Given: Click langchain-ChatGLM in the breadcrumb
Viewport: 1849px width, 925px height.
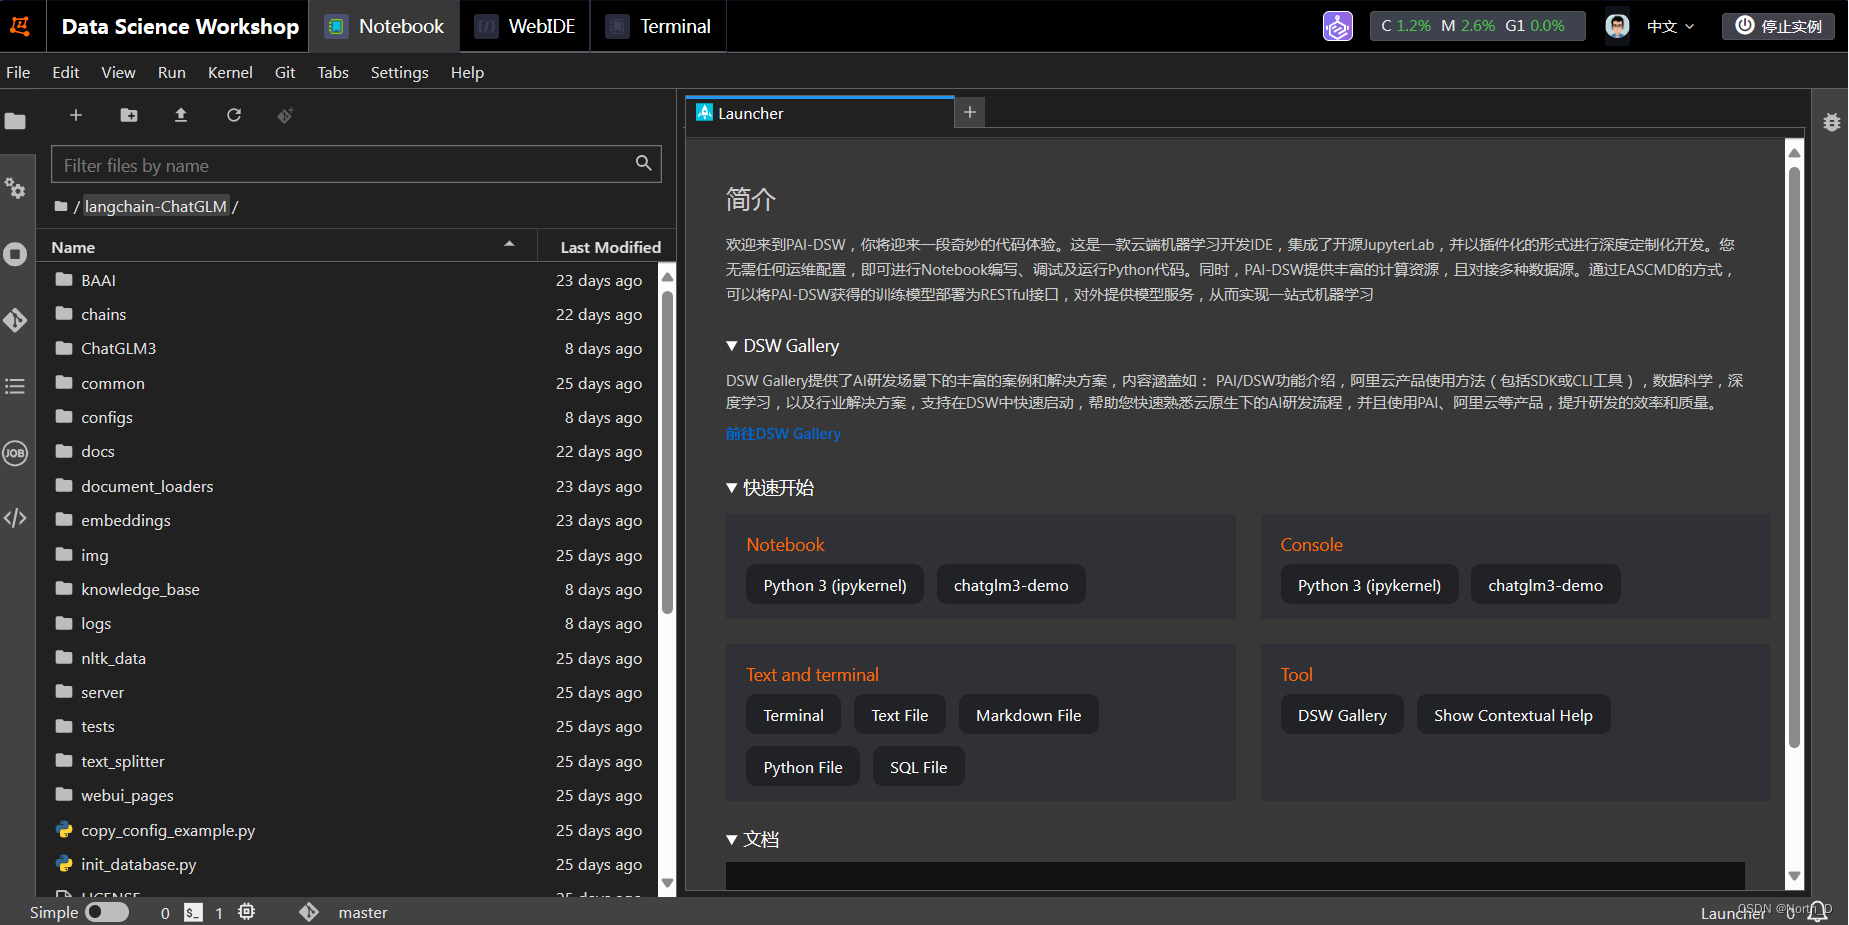Looking at the screenshot, I should pos(155,207).
